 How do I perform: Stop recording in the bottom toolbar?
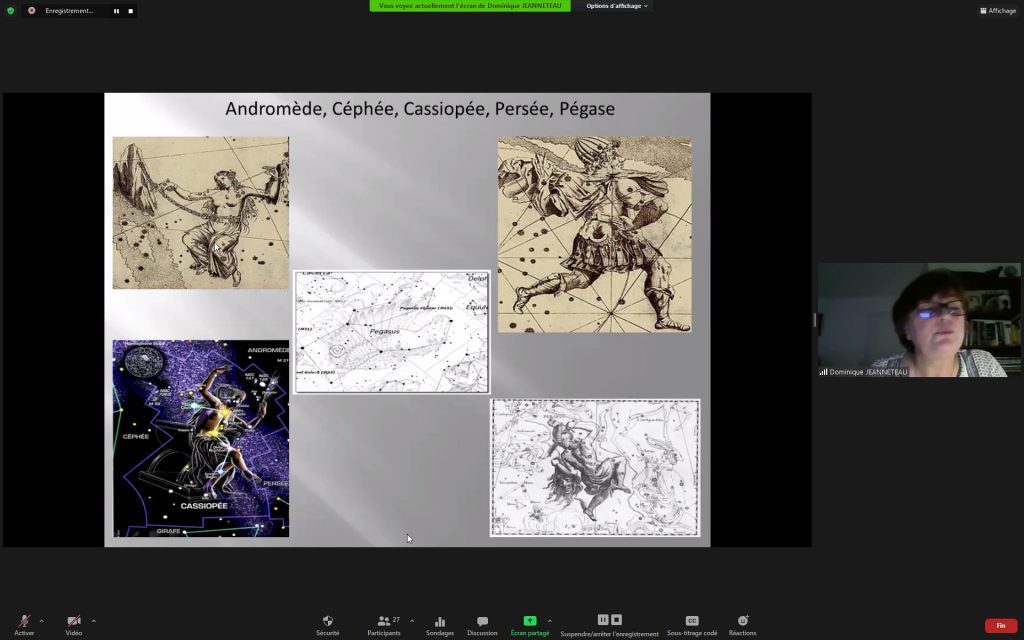(616, 620)
